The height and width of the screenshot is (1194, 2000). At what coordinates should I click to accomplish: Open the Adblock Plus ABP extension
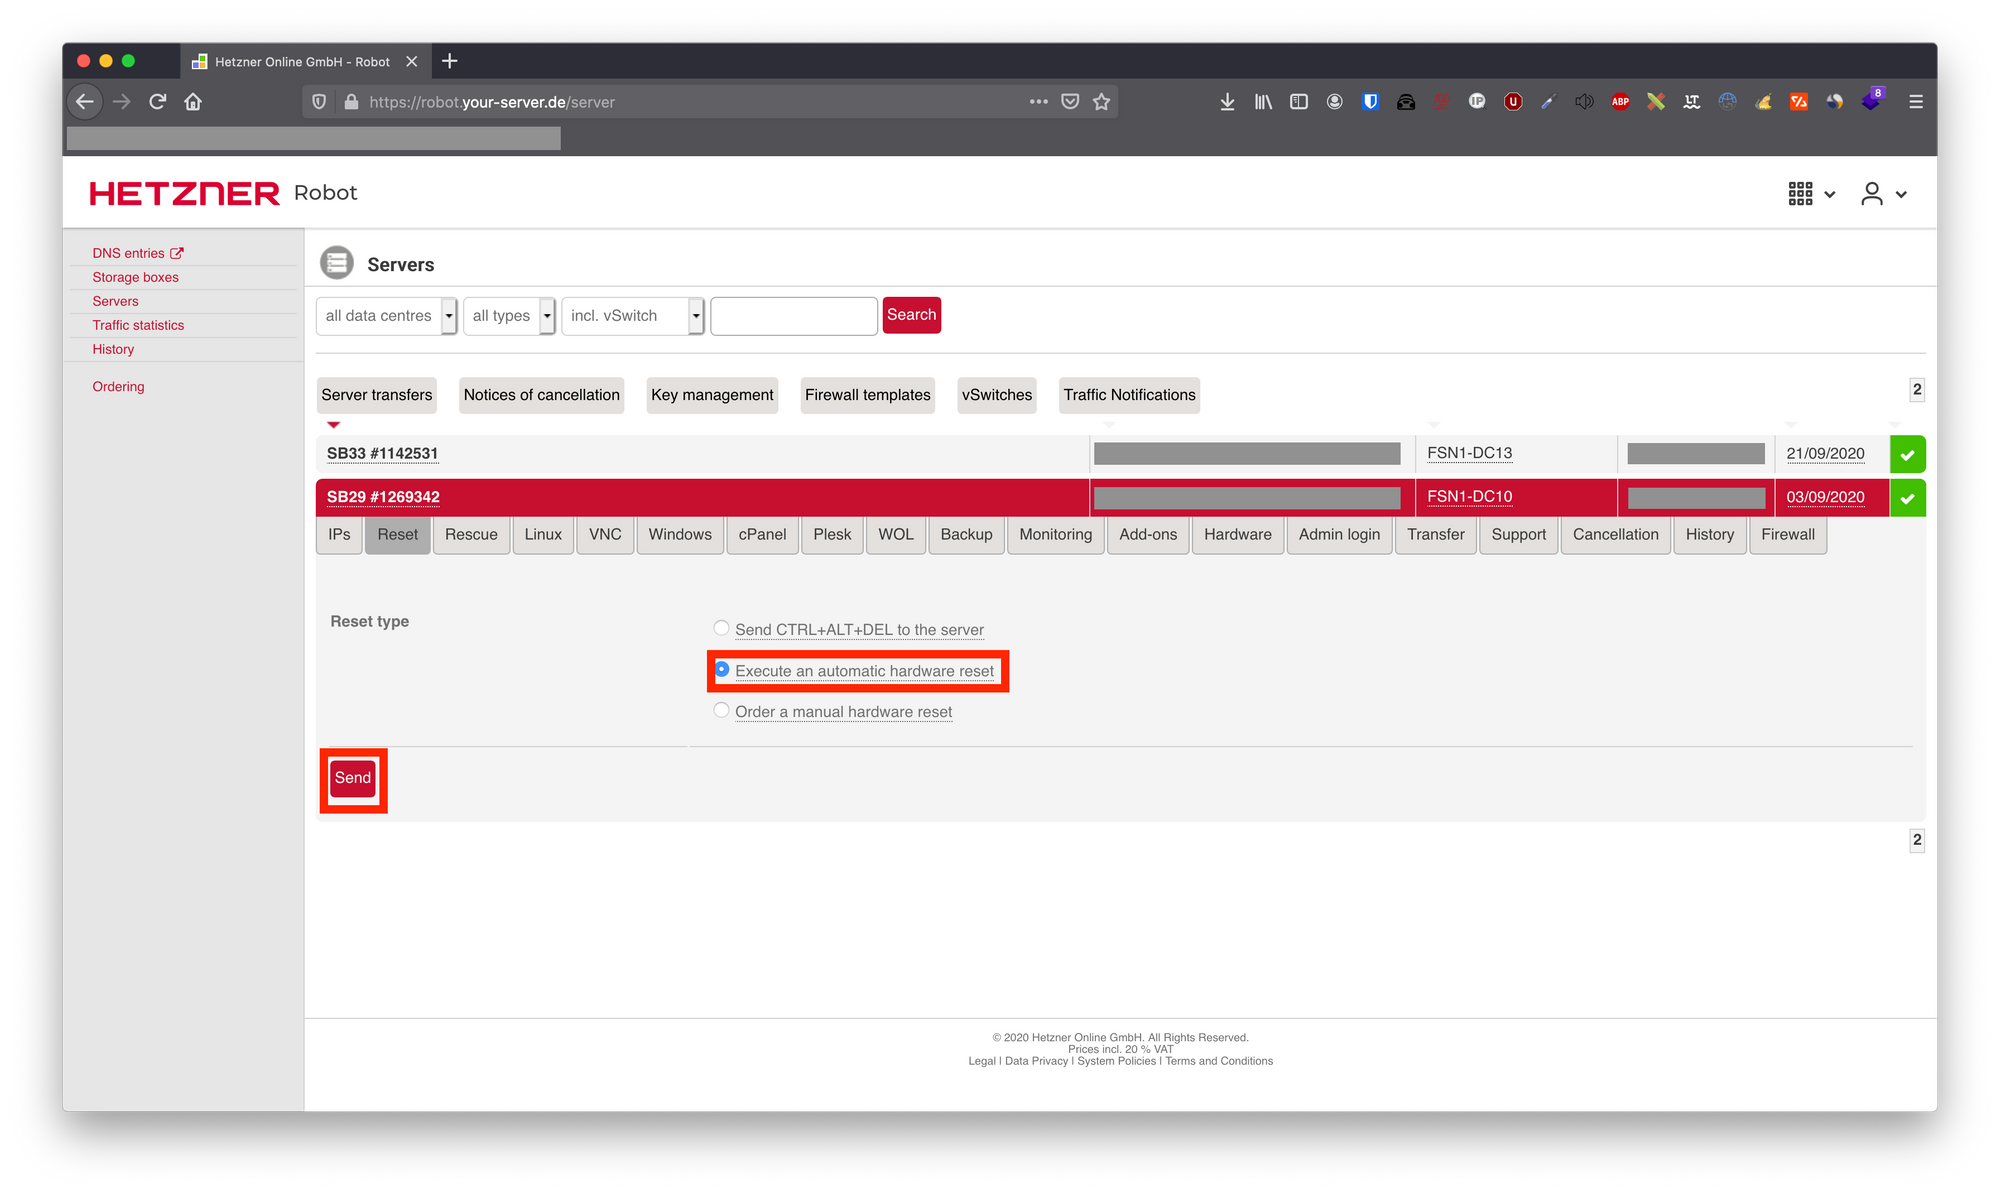point(1620,102)
